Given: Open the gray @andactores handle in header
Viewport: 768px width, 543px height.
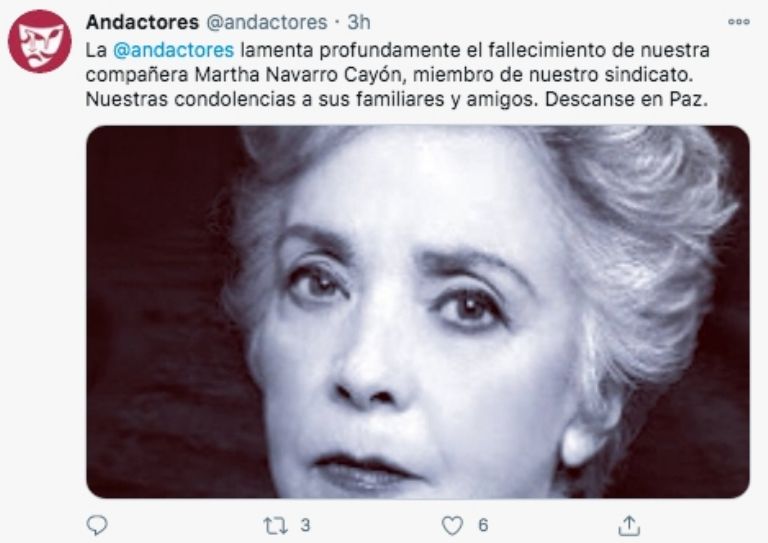Looking at the screenshot, I should point(266,22).
